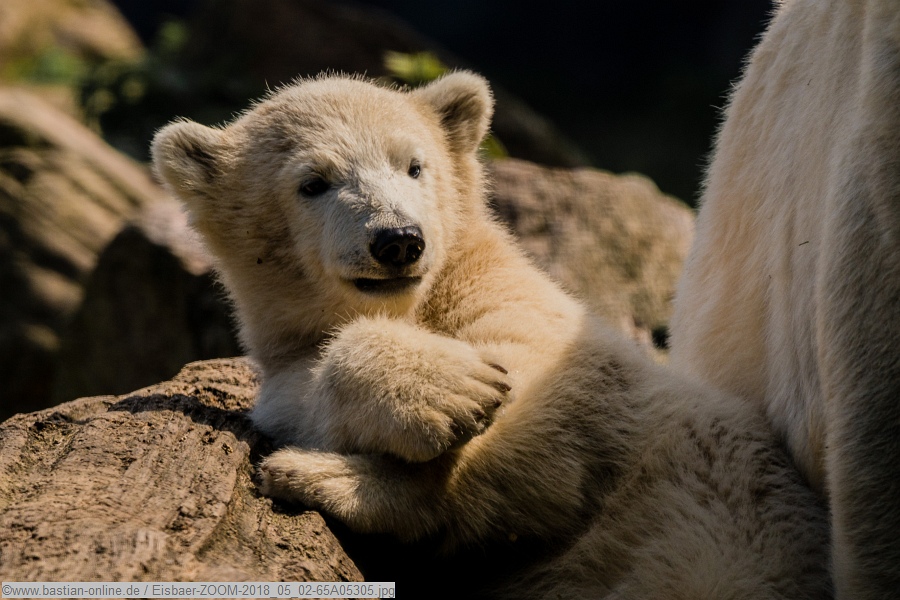Click the green leaves above the cub
The width and height of the screenshot is (900, 600).
(x=415, y=66)
